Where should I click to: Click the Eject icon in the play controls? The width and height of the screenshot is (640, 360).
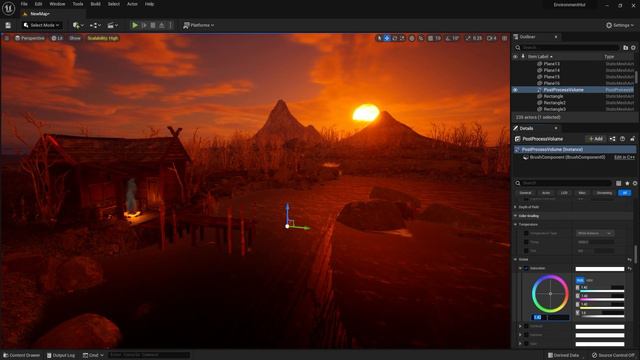click(x=162, y=25)
